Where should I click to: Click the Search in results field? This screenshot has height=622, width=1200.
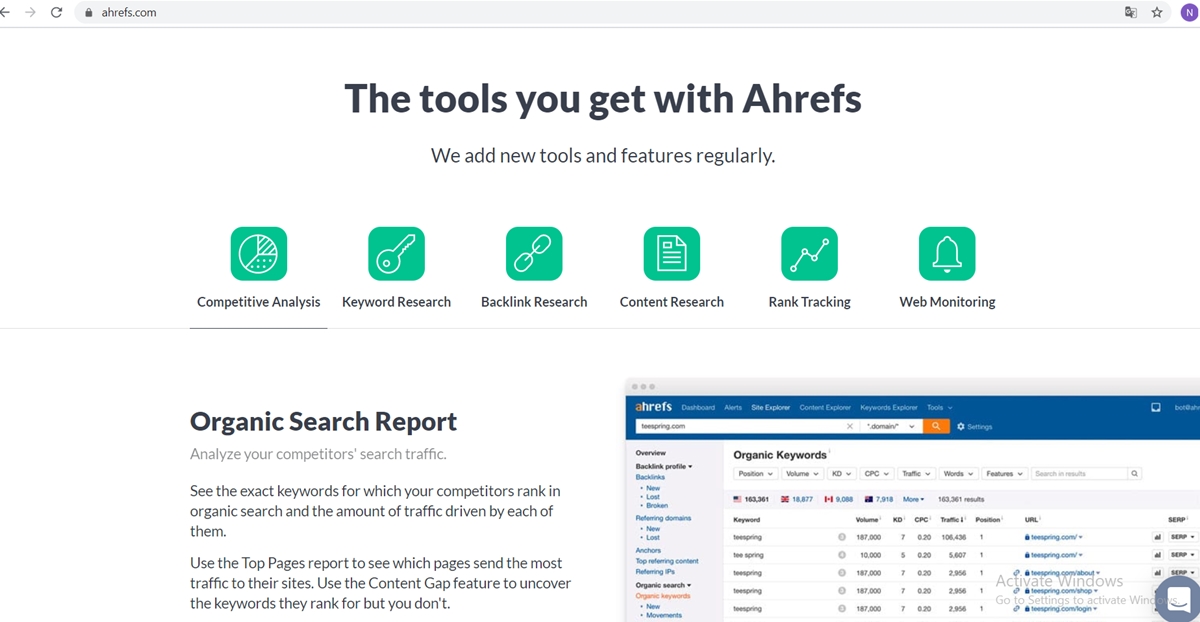click(x=1080, y=474)
